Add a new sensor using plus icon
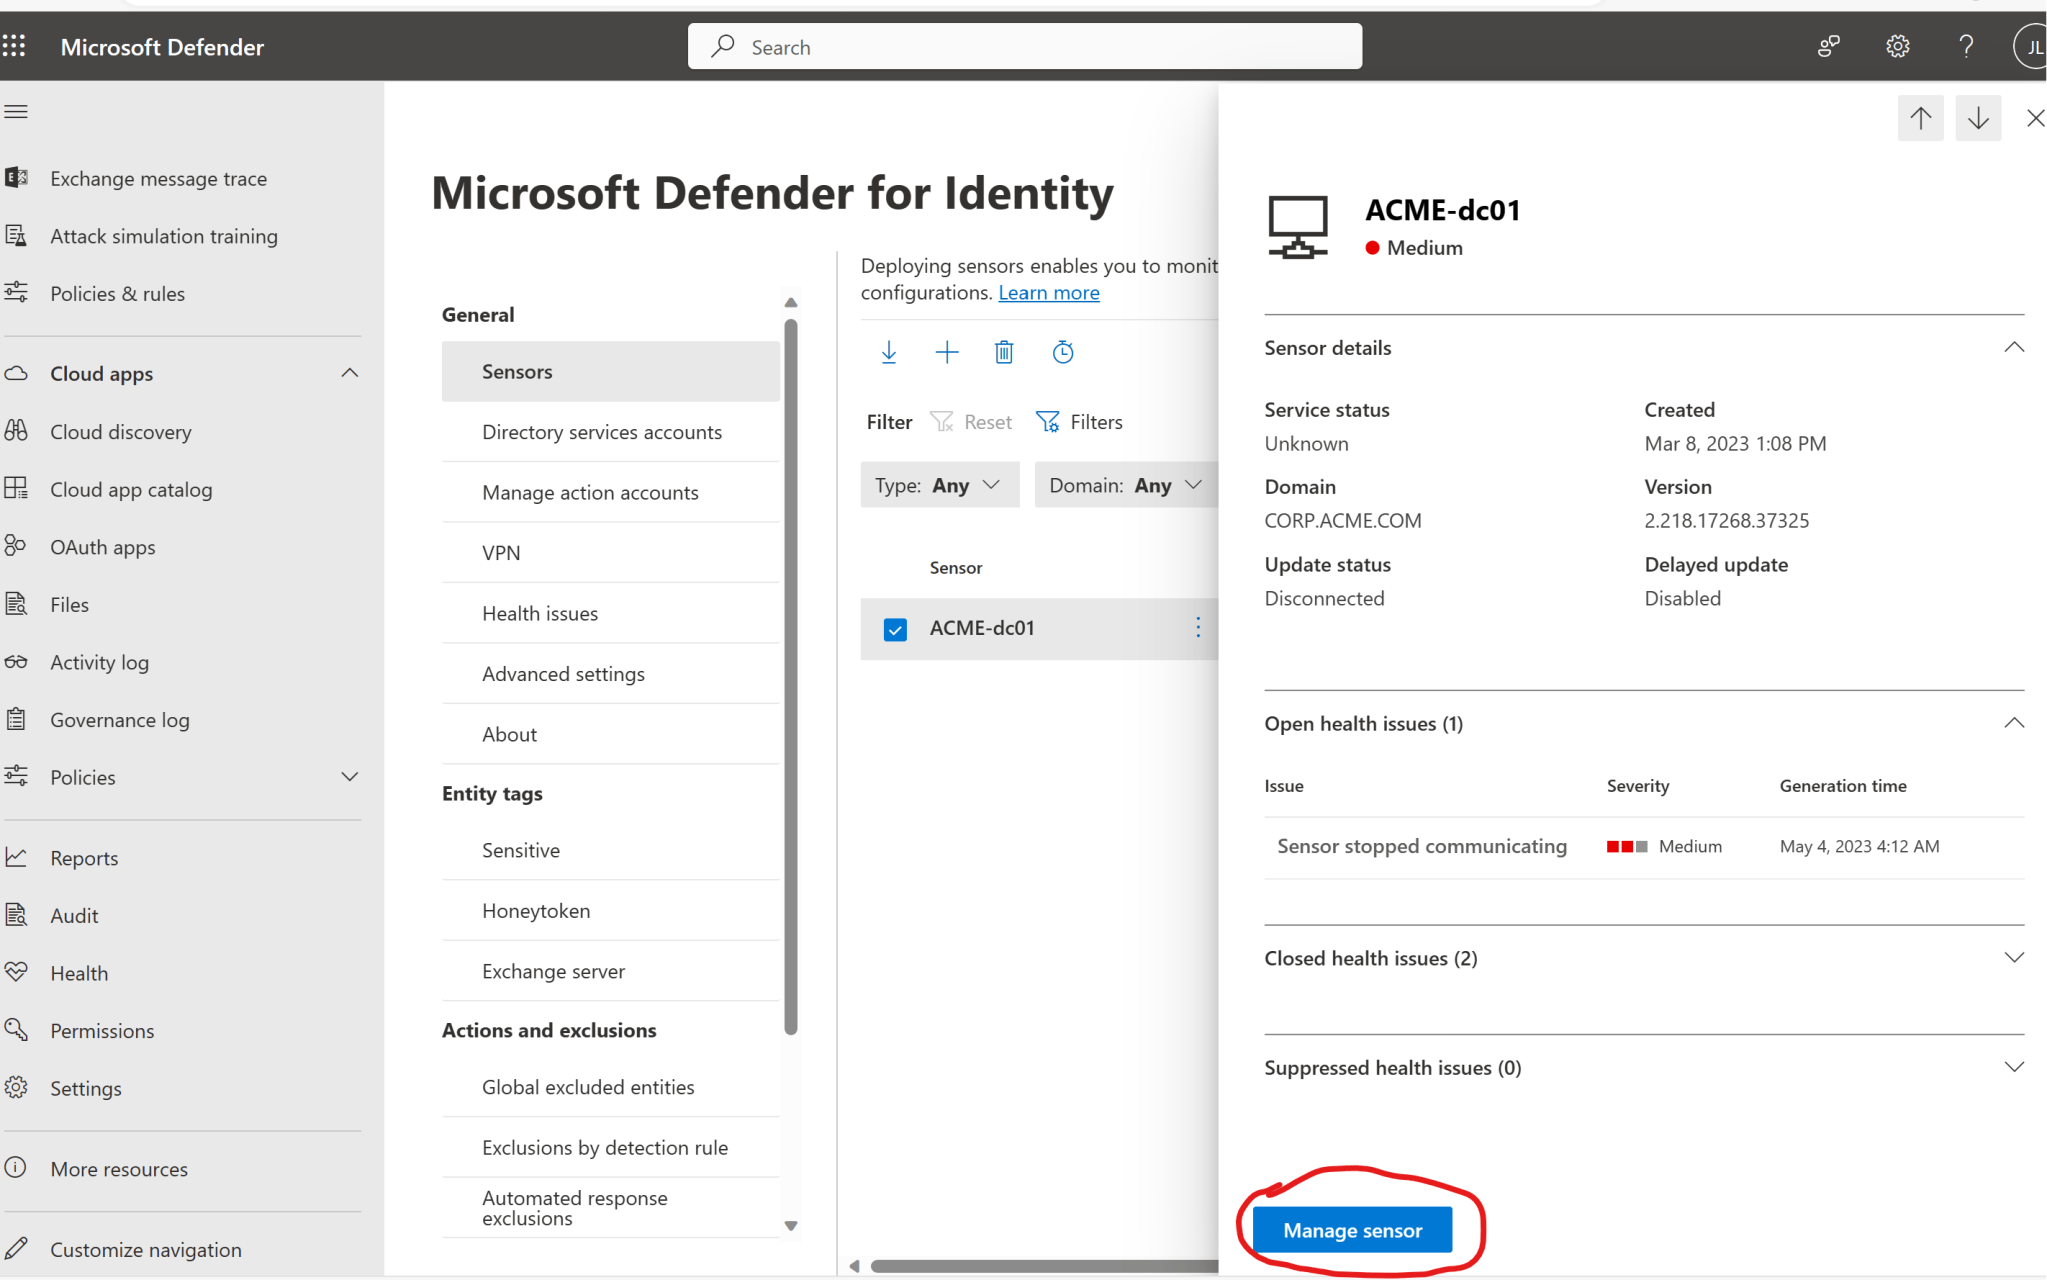The height and width of the screenshot is (1280, 2047). coord(946,352)
